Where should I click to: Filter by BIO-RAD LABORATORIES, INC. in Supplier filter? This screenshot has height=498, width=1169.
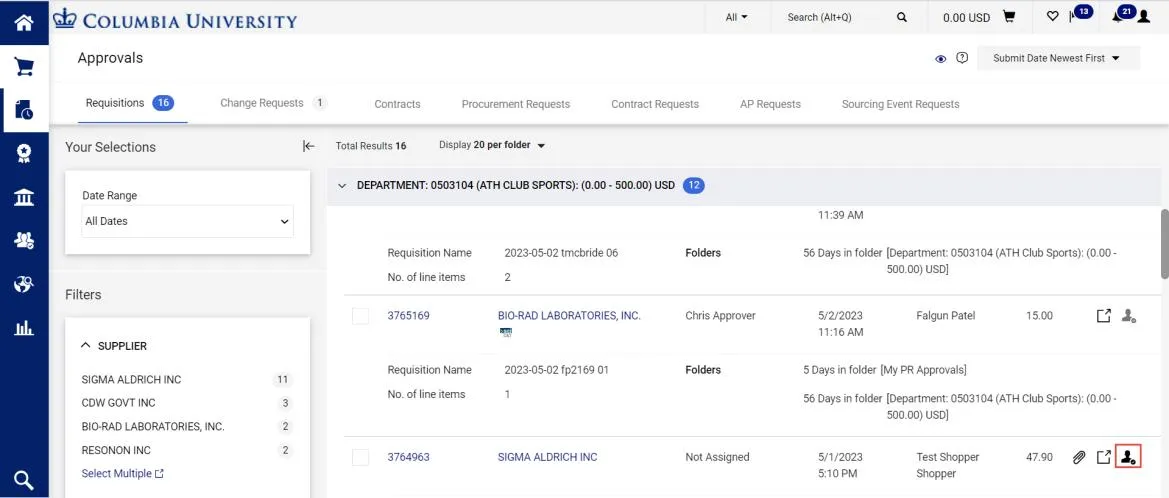[x=153, y=427]
